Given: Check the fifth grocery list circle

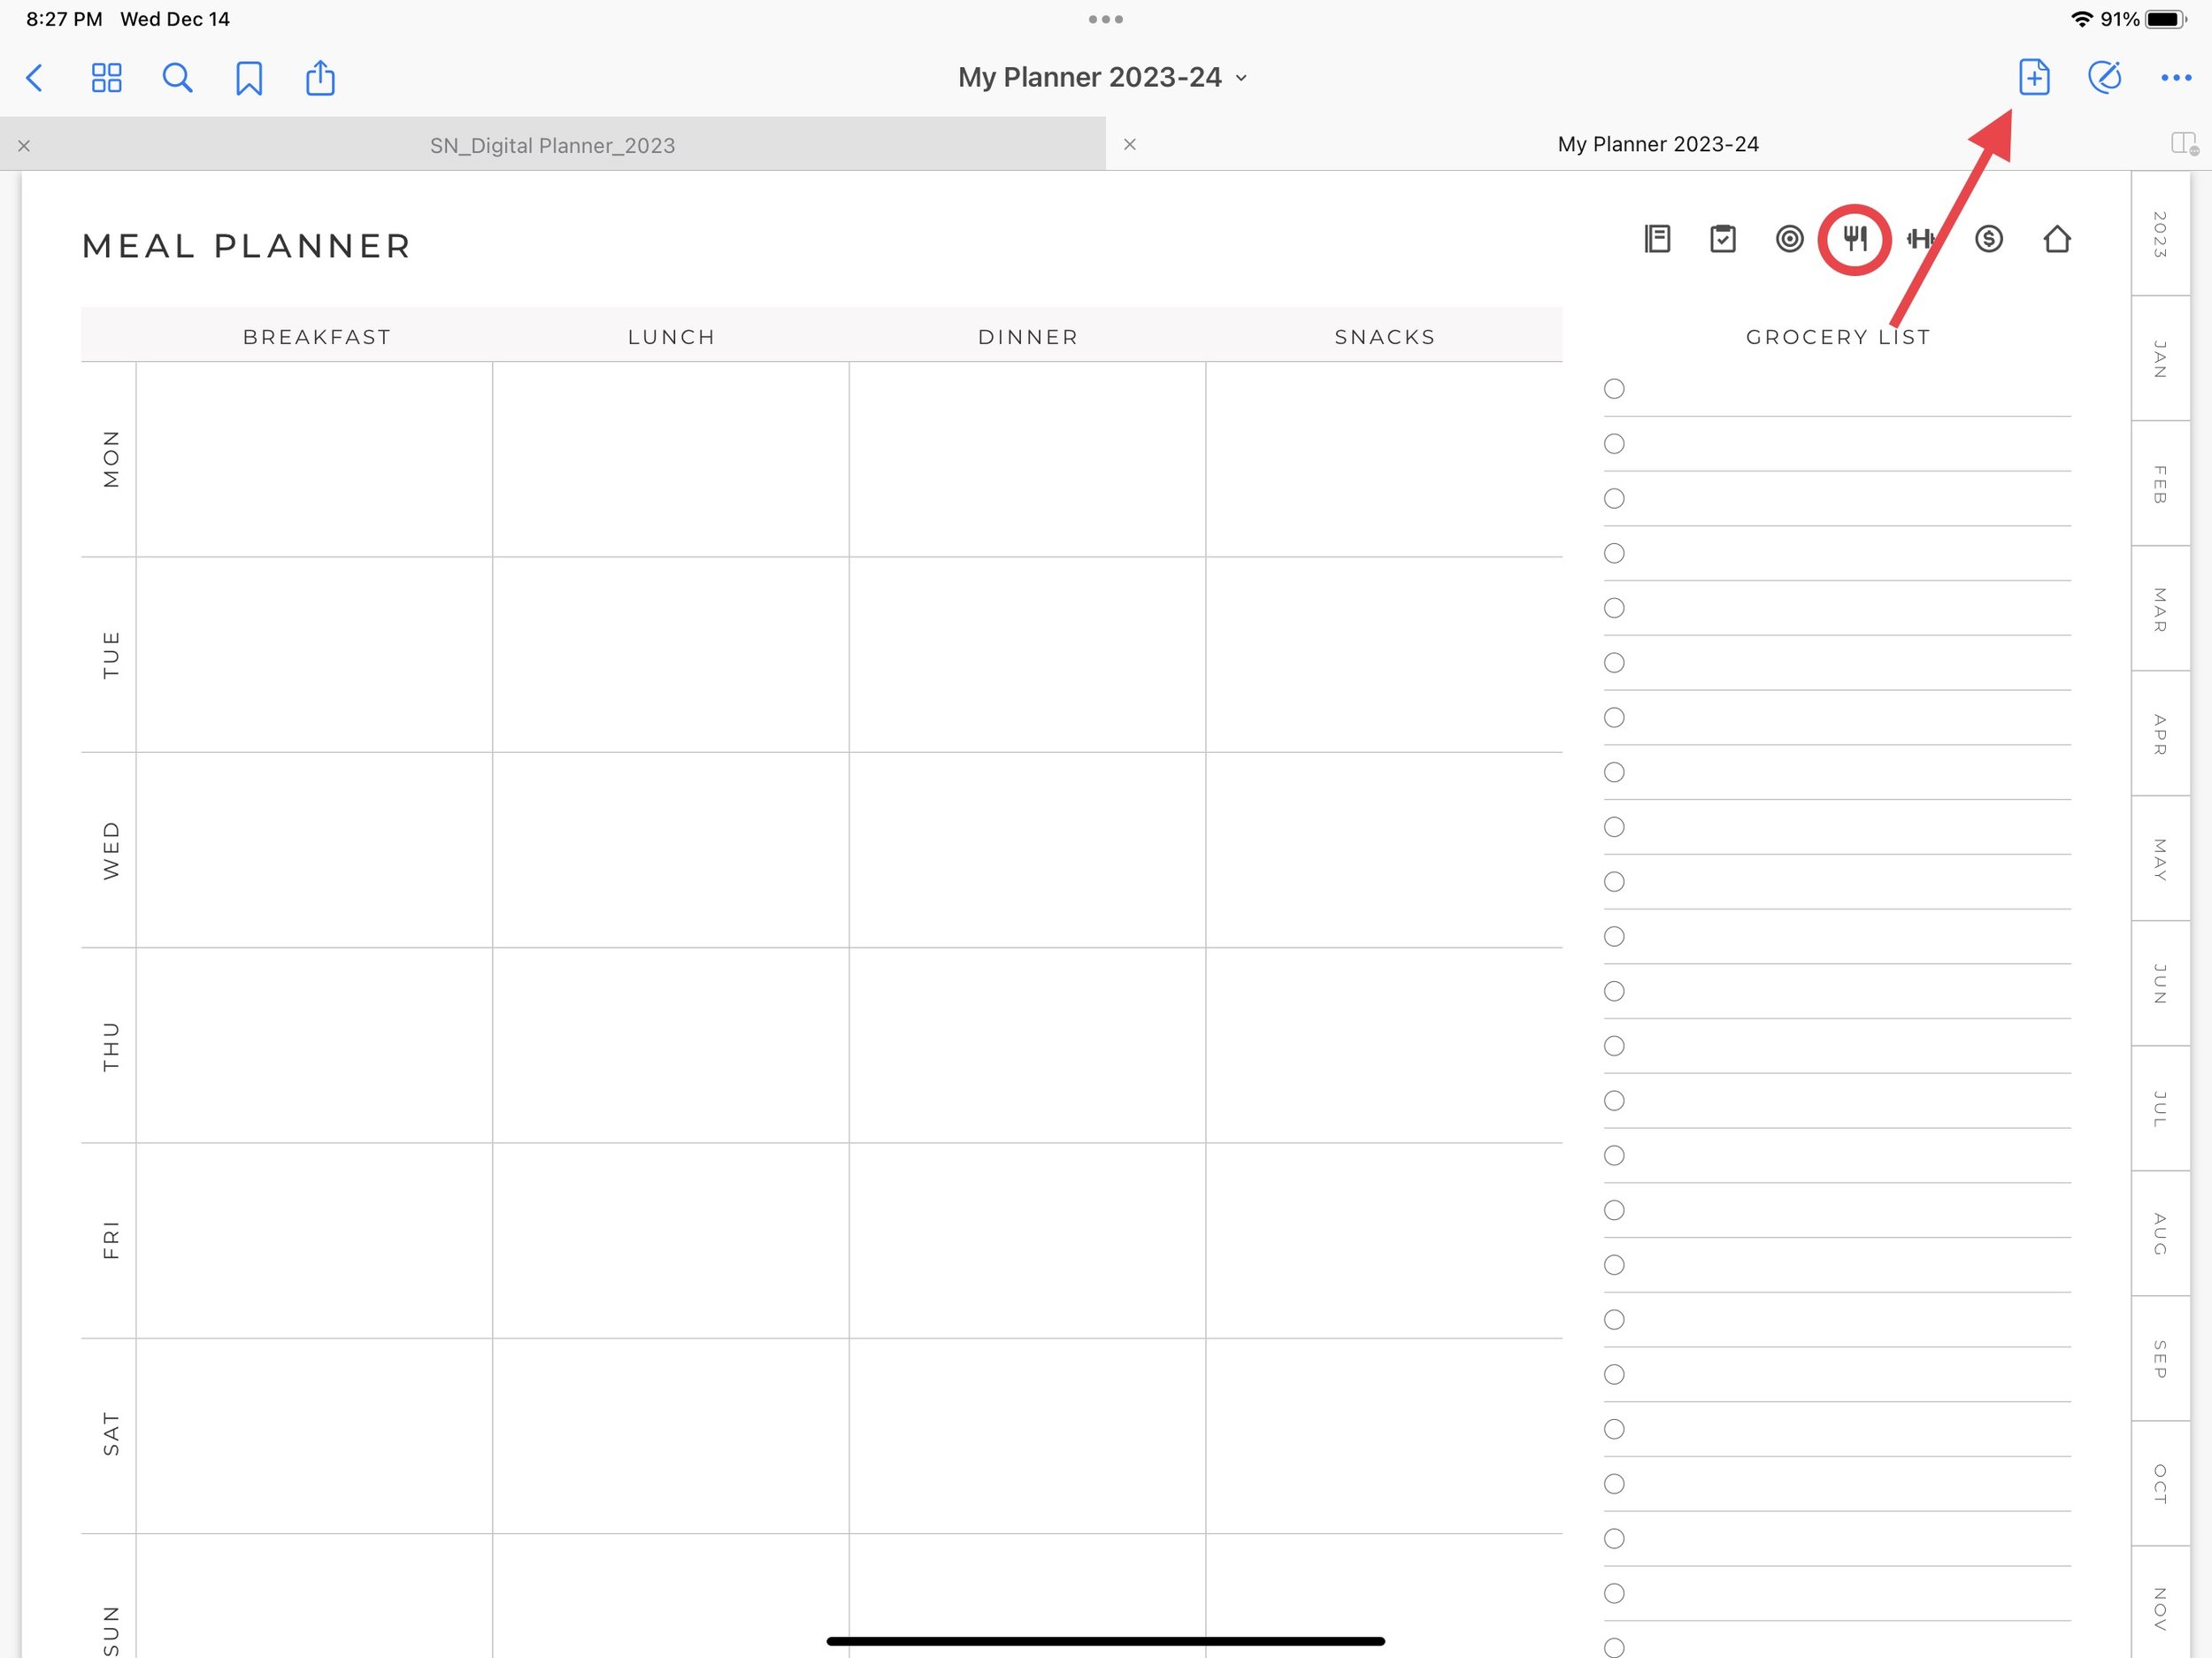Looking at the screenshot, I should (1614, 608).
